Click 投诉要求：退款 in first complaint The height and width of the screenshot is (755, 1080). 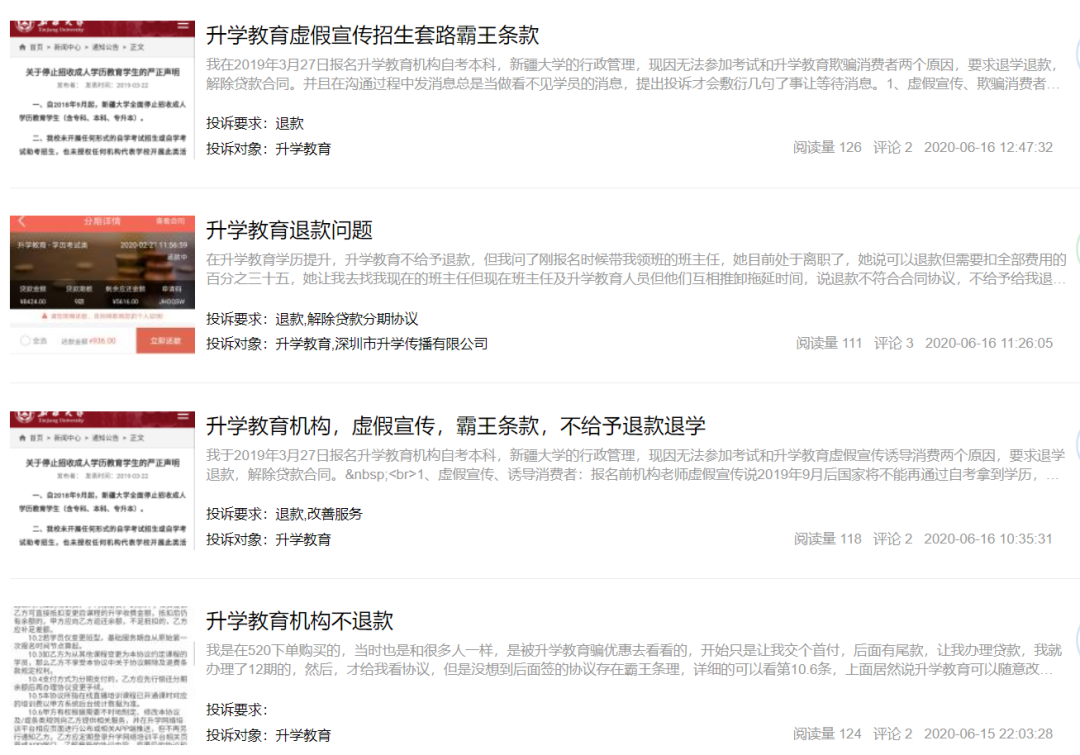(x=255, y=123)
